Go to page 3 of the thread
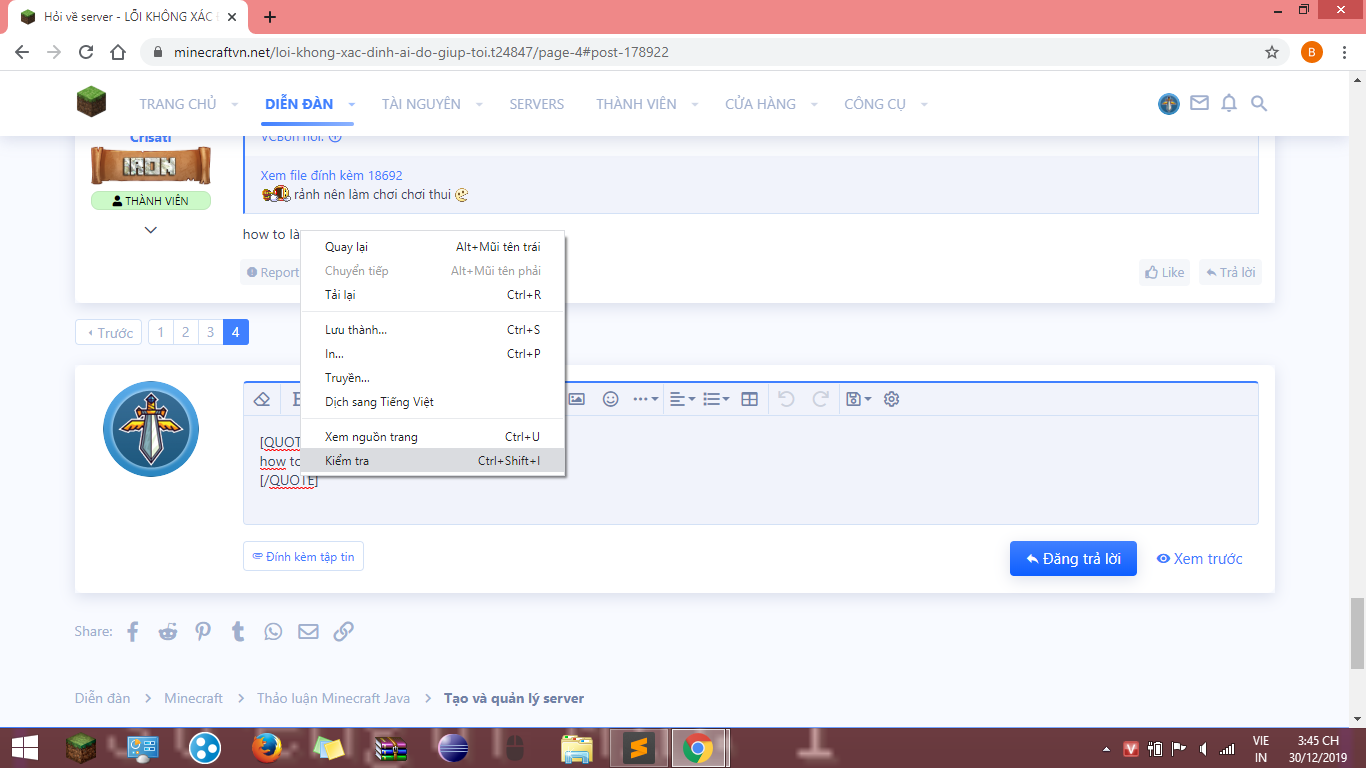Image resolution: width=1366 pixels, height=768 pixels. [210, 333]
